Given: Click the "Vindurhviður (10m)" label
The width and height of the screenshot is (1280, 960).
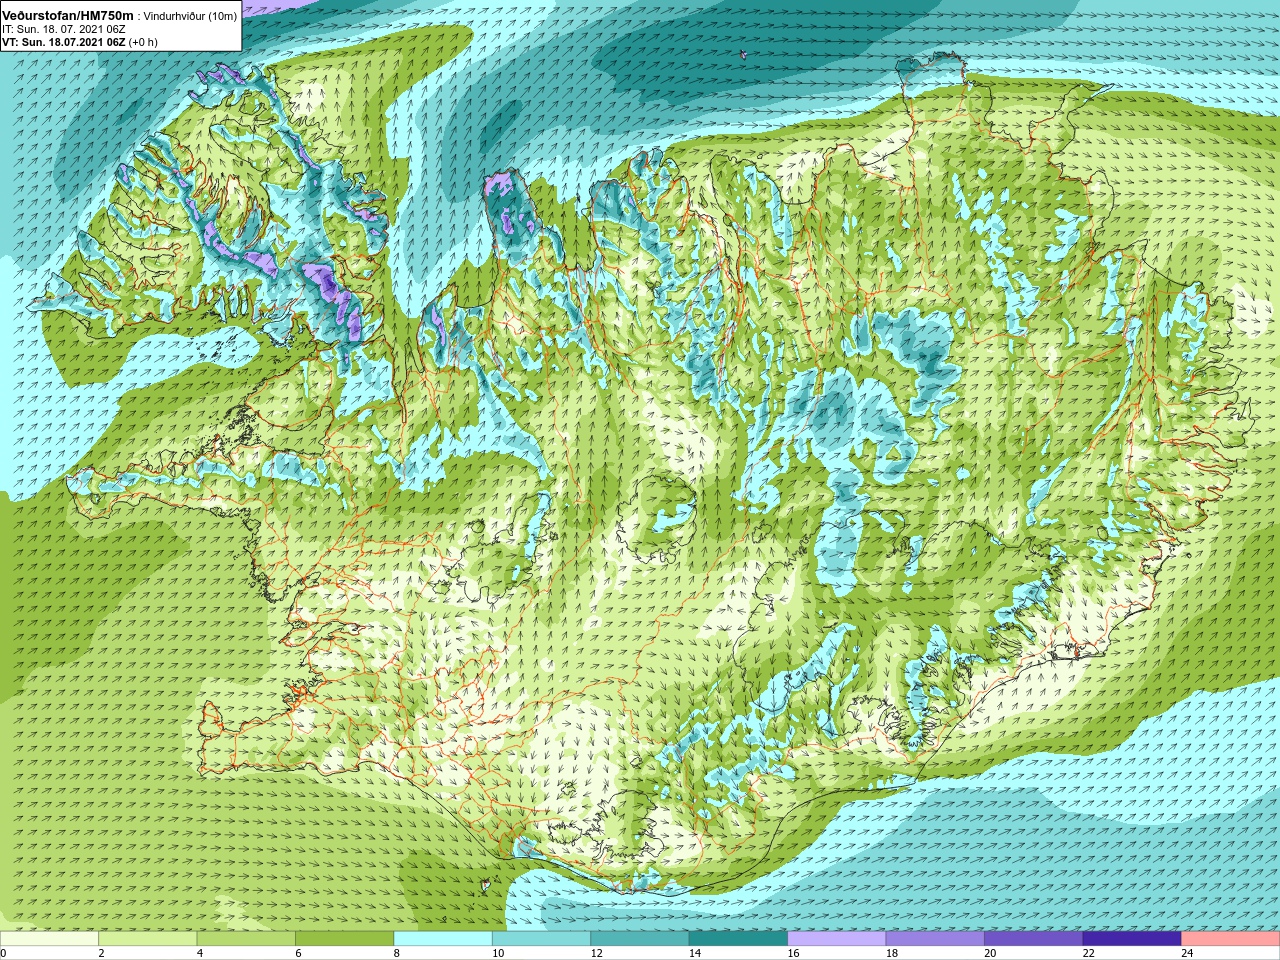Looking at the screenshot, I should [x=190, y=17].
